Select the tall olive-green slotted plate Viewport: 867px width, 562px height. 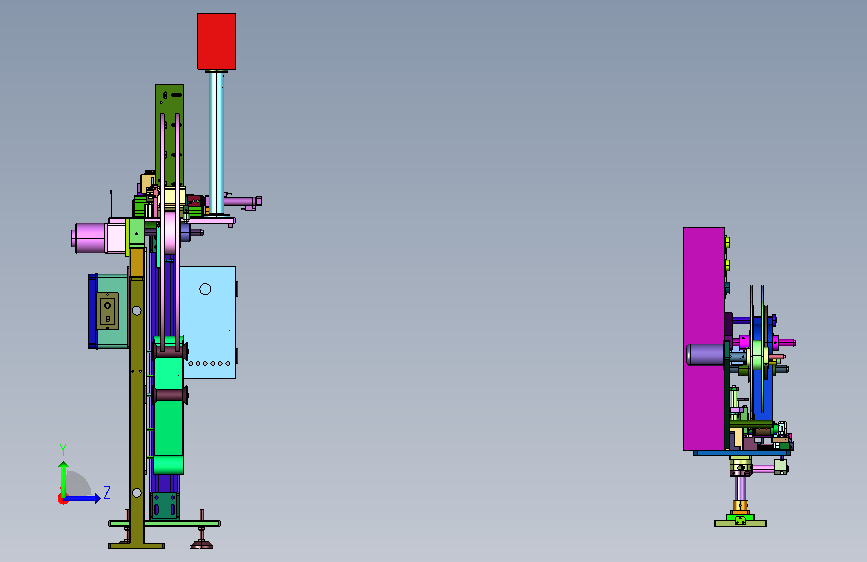[169, 136]
